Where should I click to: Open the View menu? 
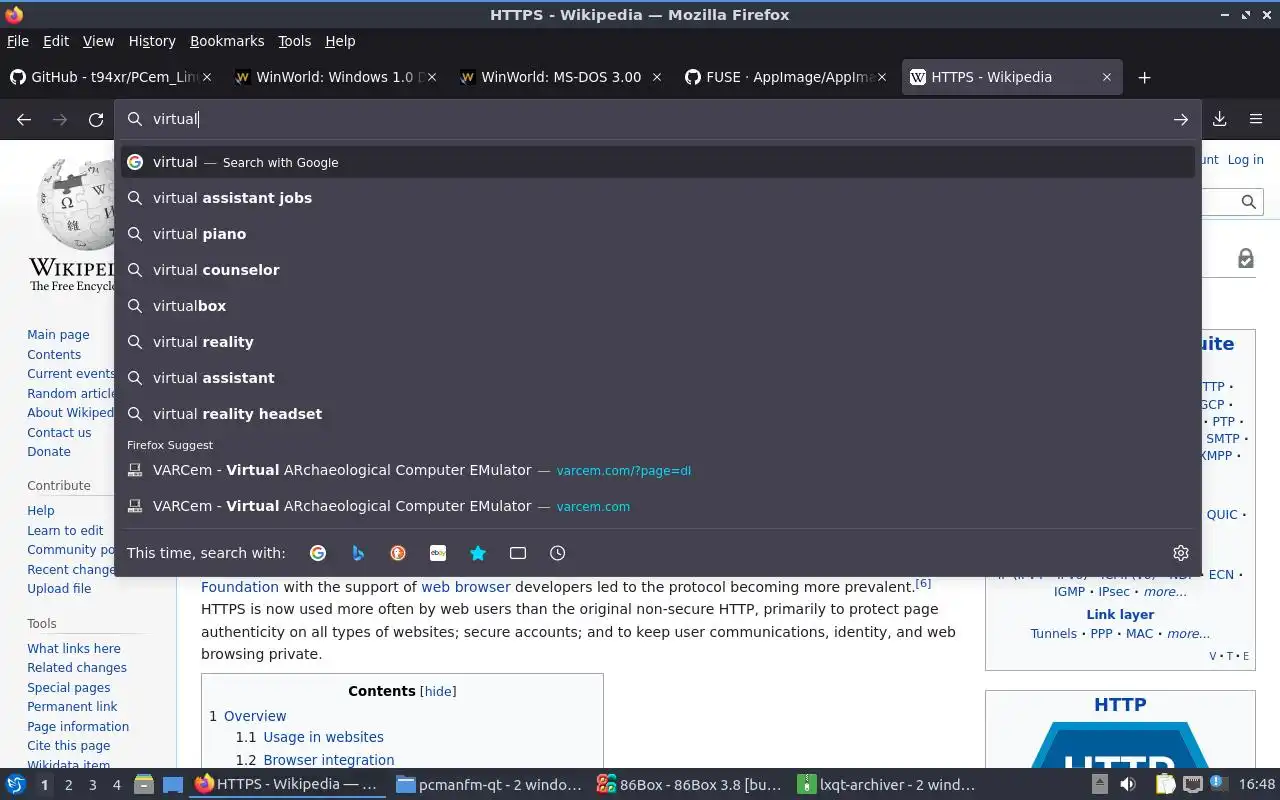(98, 41)
